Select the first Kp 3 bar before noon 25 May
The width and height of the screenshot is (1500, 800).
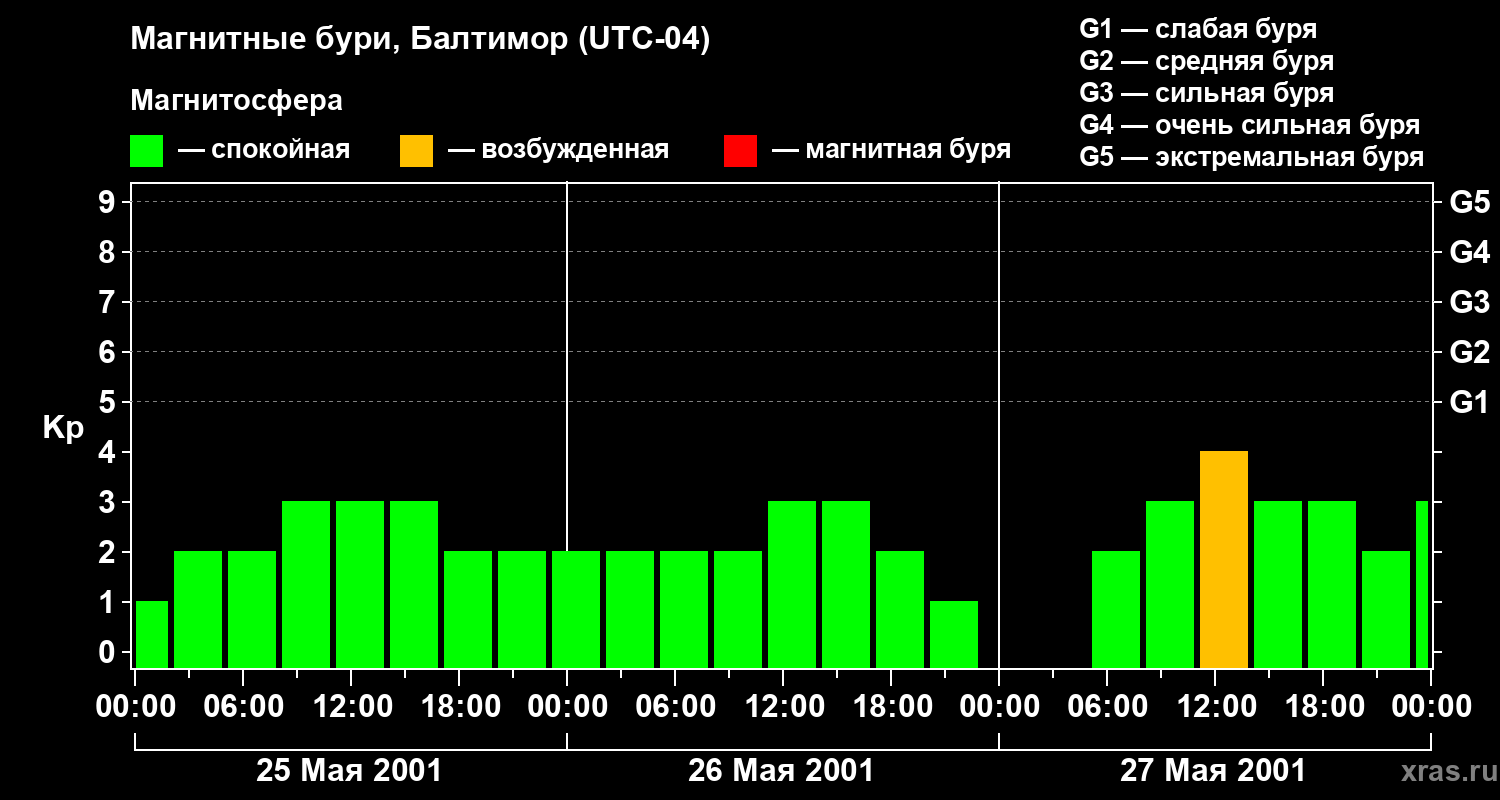coord(306,585)
